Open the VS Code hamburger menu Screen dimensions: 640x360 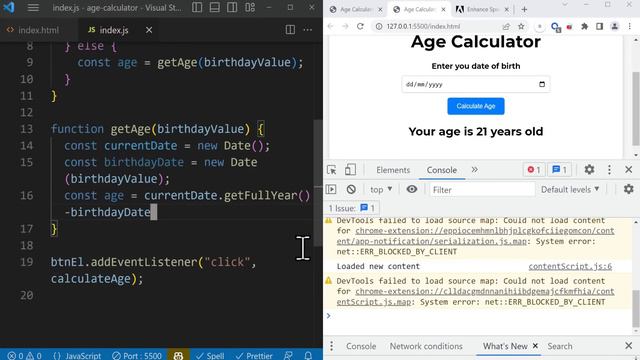click(x=33, y=8)
